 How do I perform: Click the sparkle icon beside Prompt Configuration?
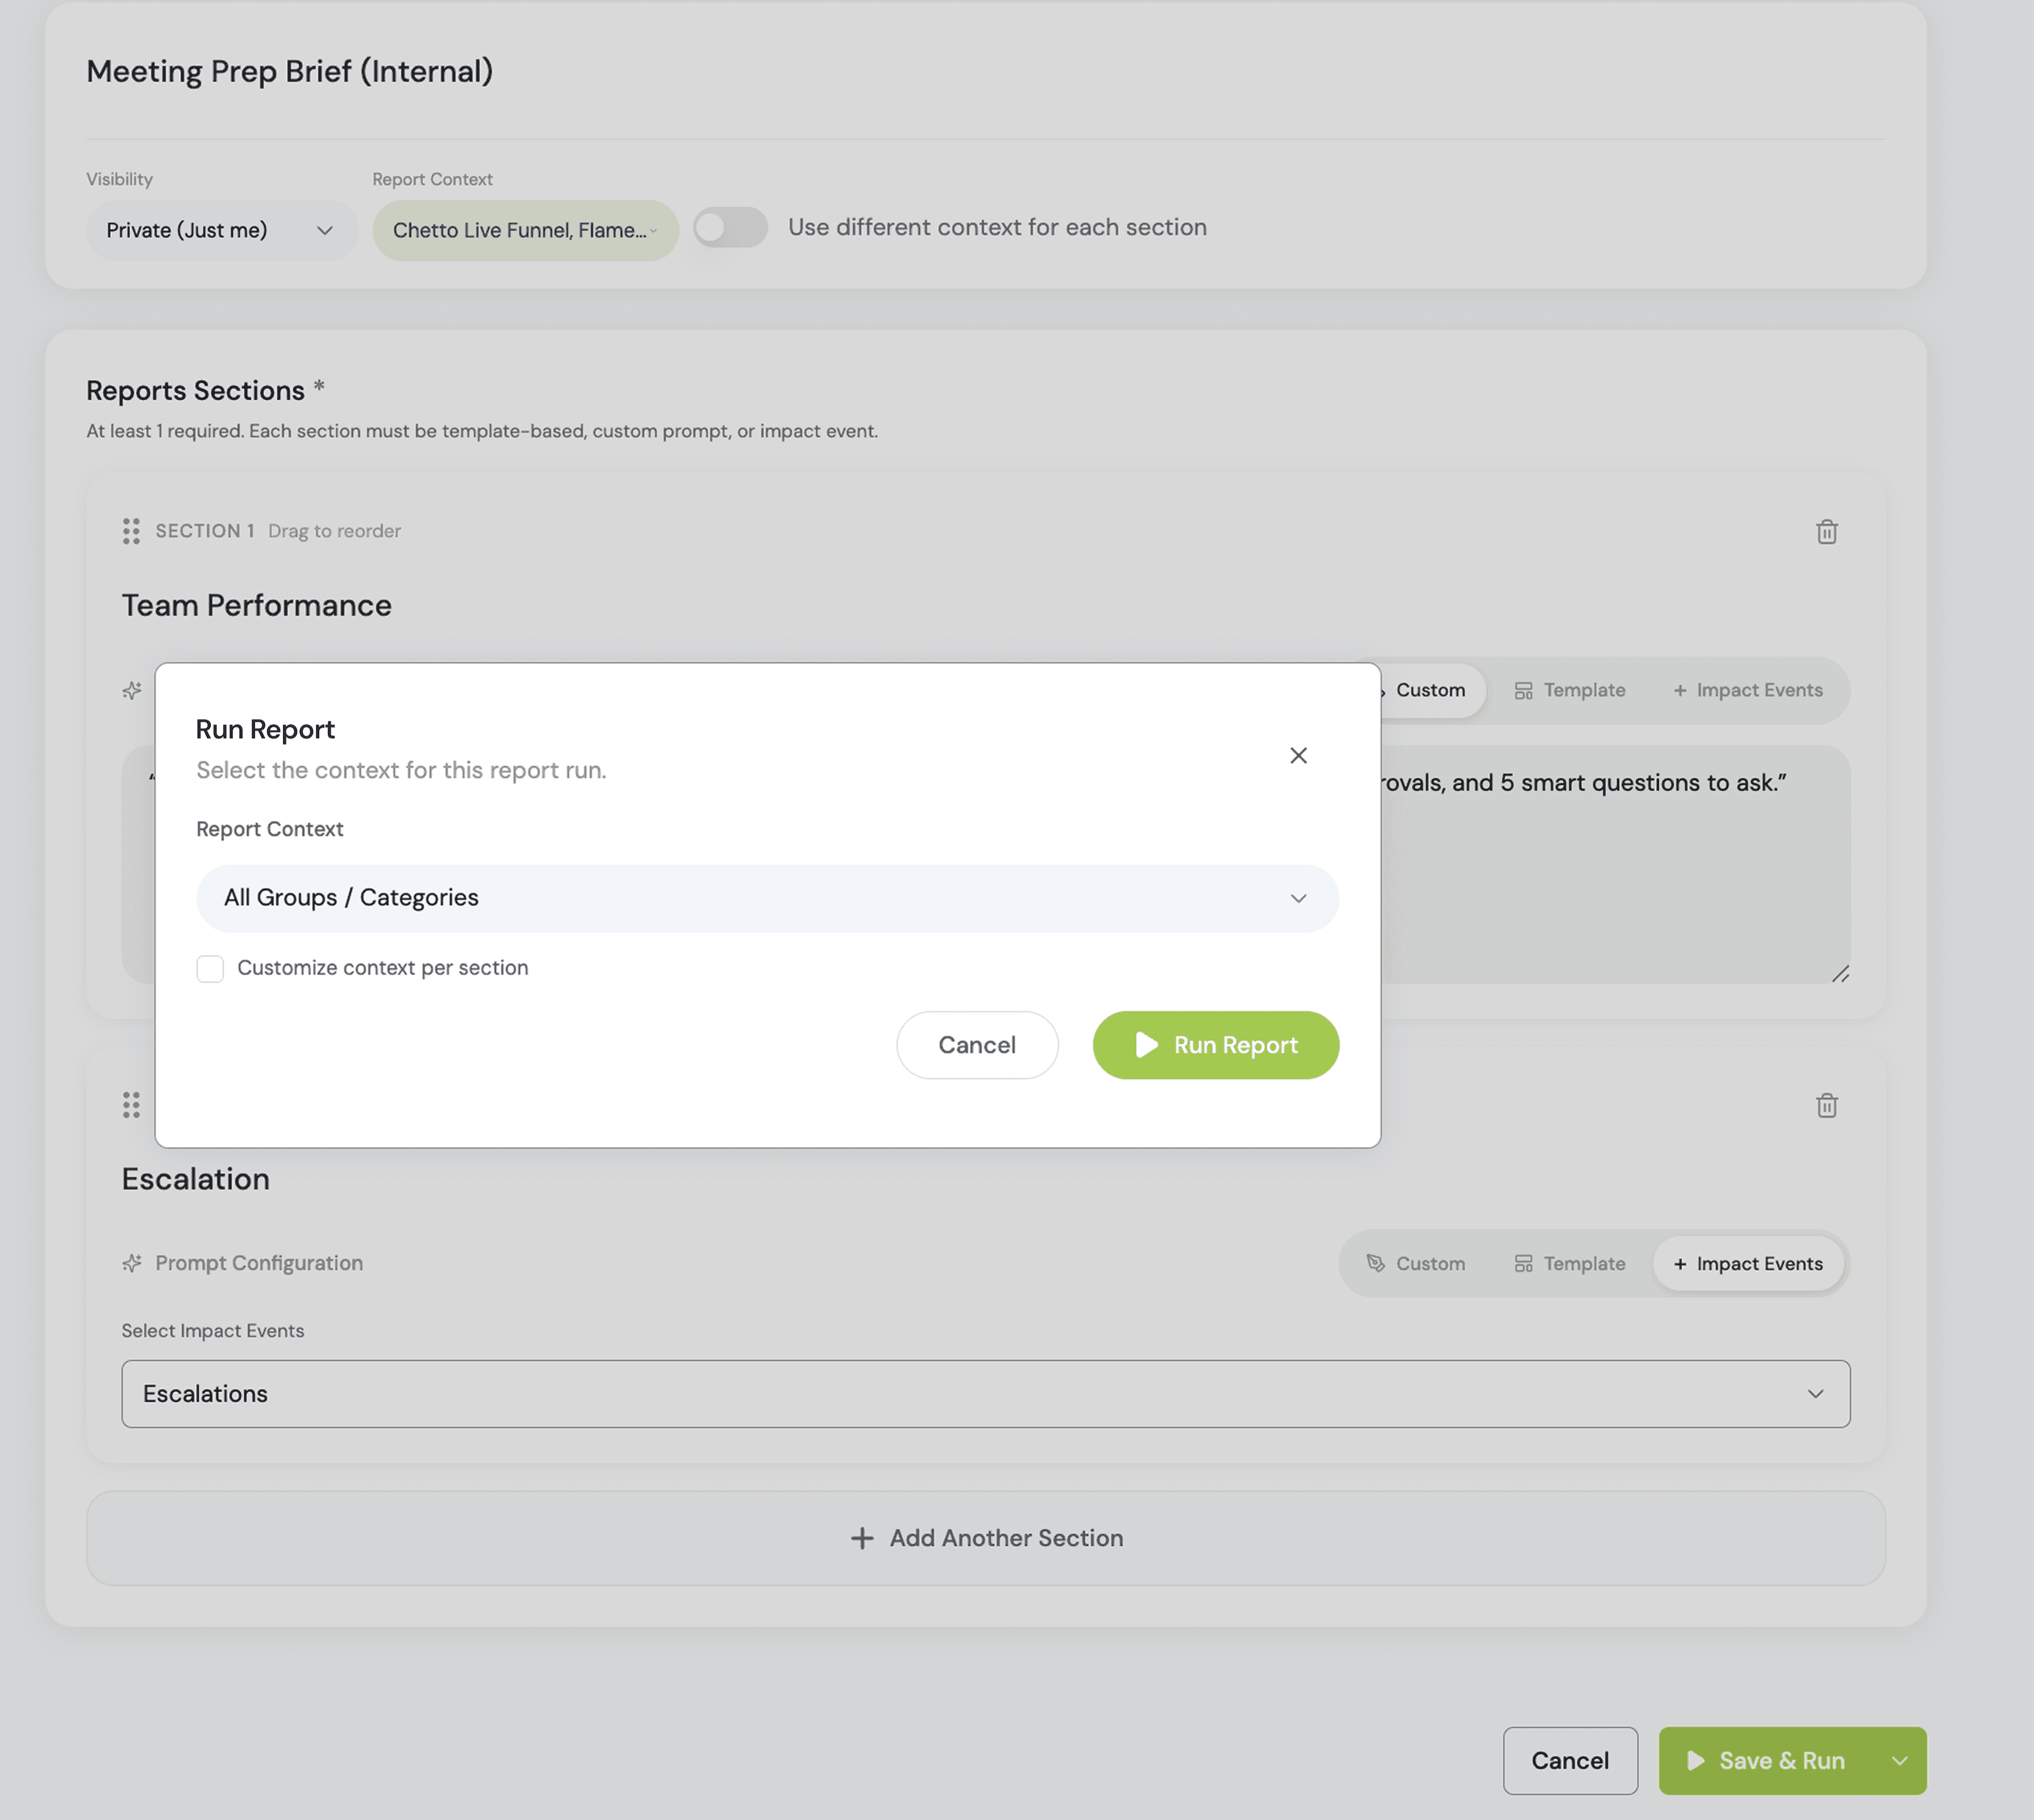(132, 1263)
